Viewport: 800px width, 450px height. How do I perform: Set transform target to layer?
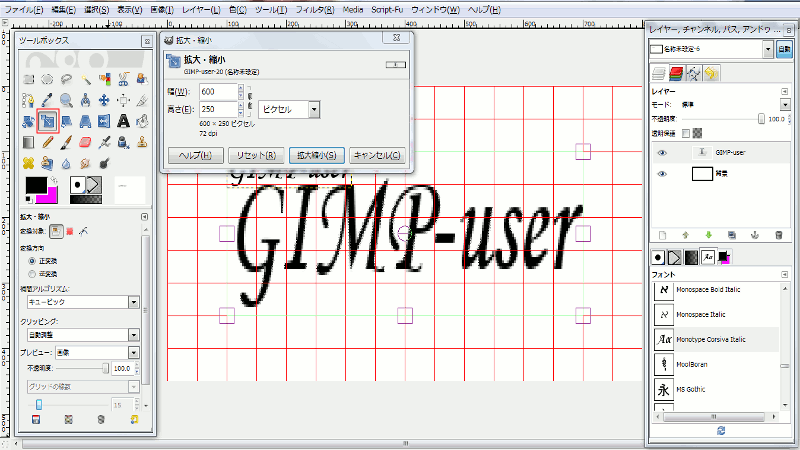[56, 232]
